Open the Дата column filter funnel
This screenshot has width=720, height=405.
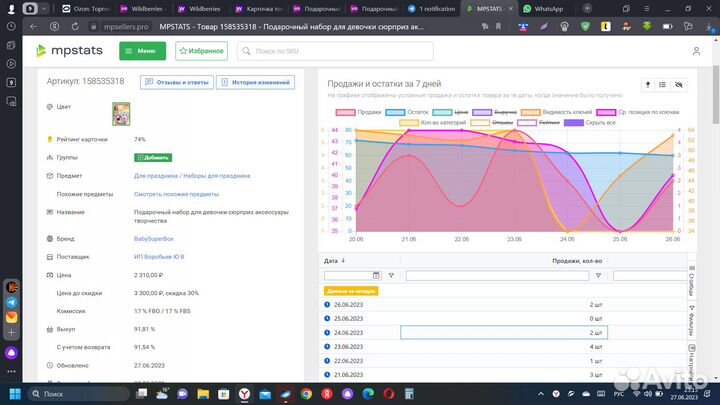[391, 276]
